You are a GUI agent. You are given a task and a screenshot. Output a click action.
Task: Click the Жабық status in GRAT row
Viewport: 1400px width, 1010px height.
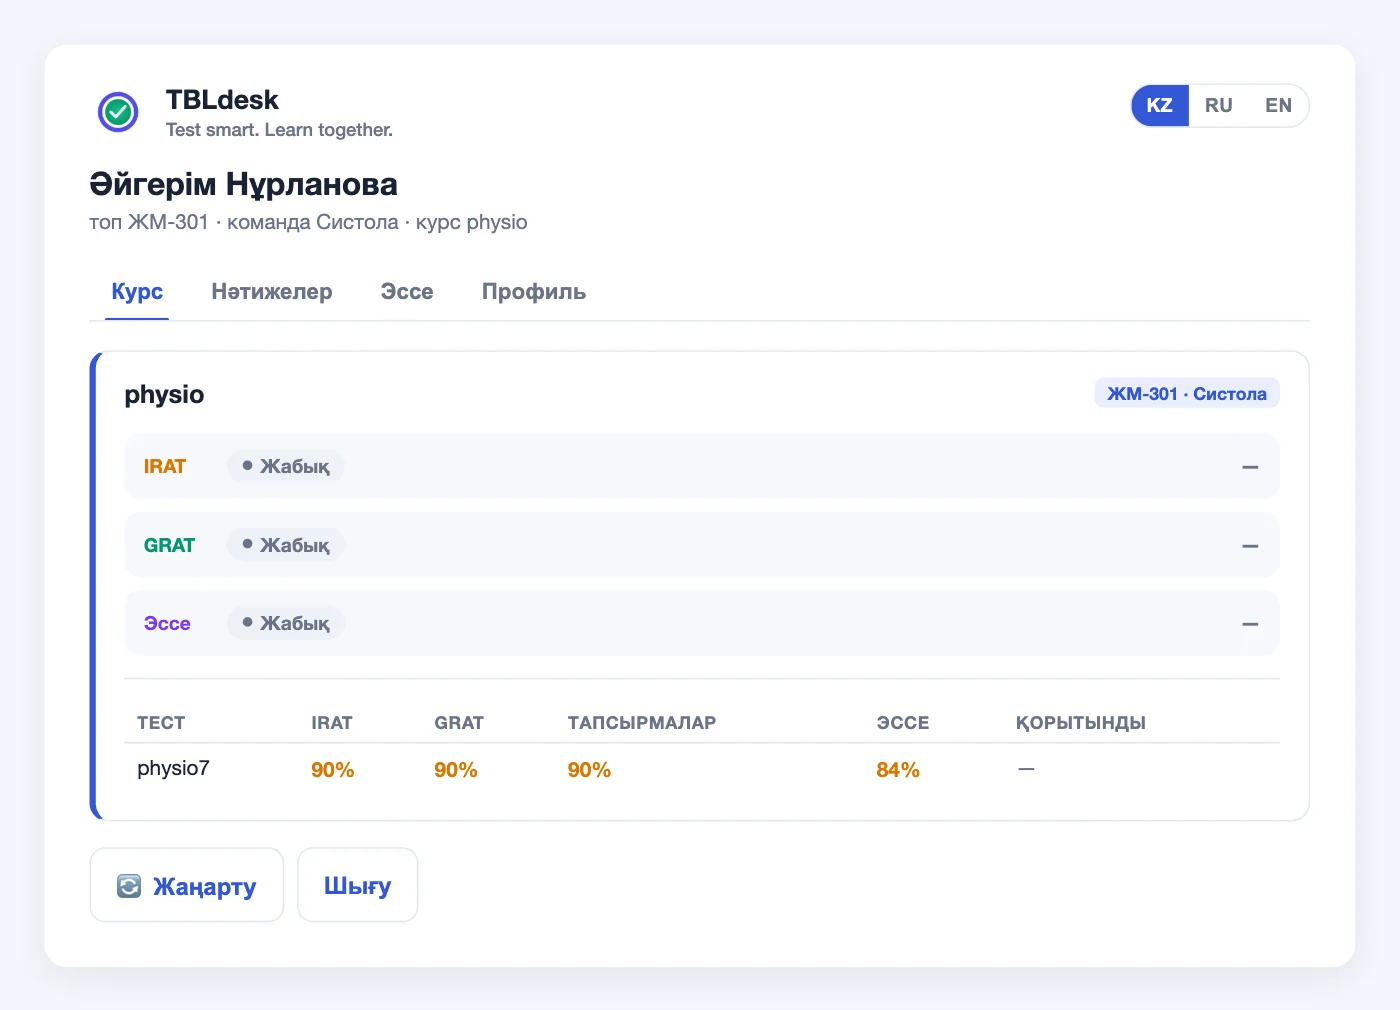286,545
